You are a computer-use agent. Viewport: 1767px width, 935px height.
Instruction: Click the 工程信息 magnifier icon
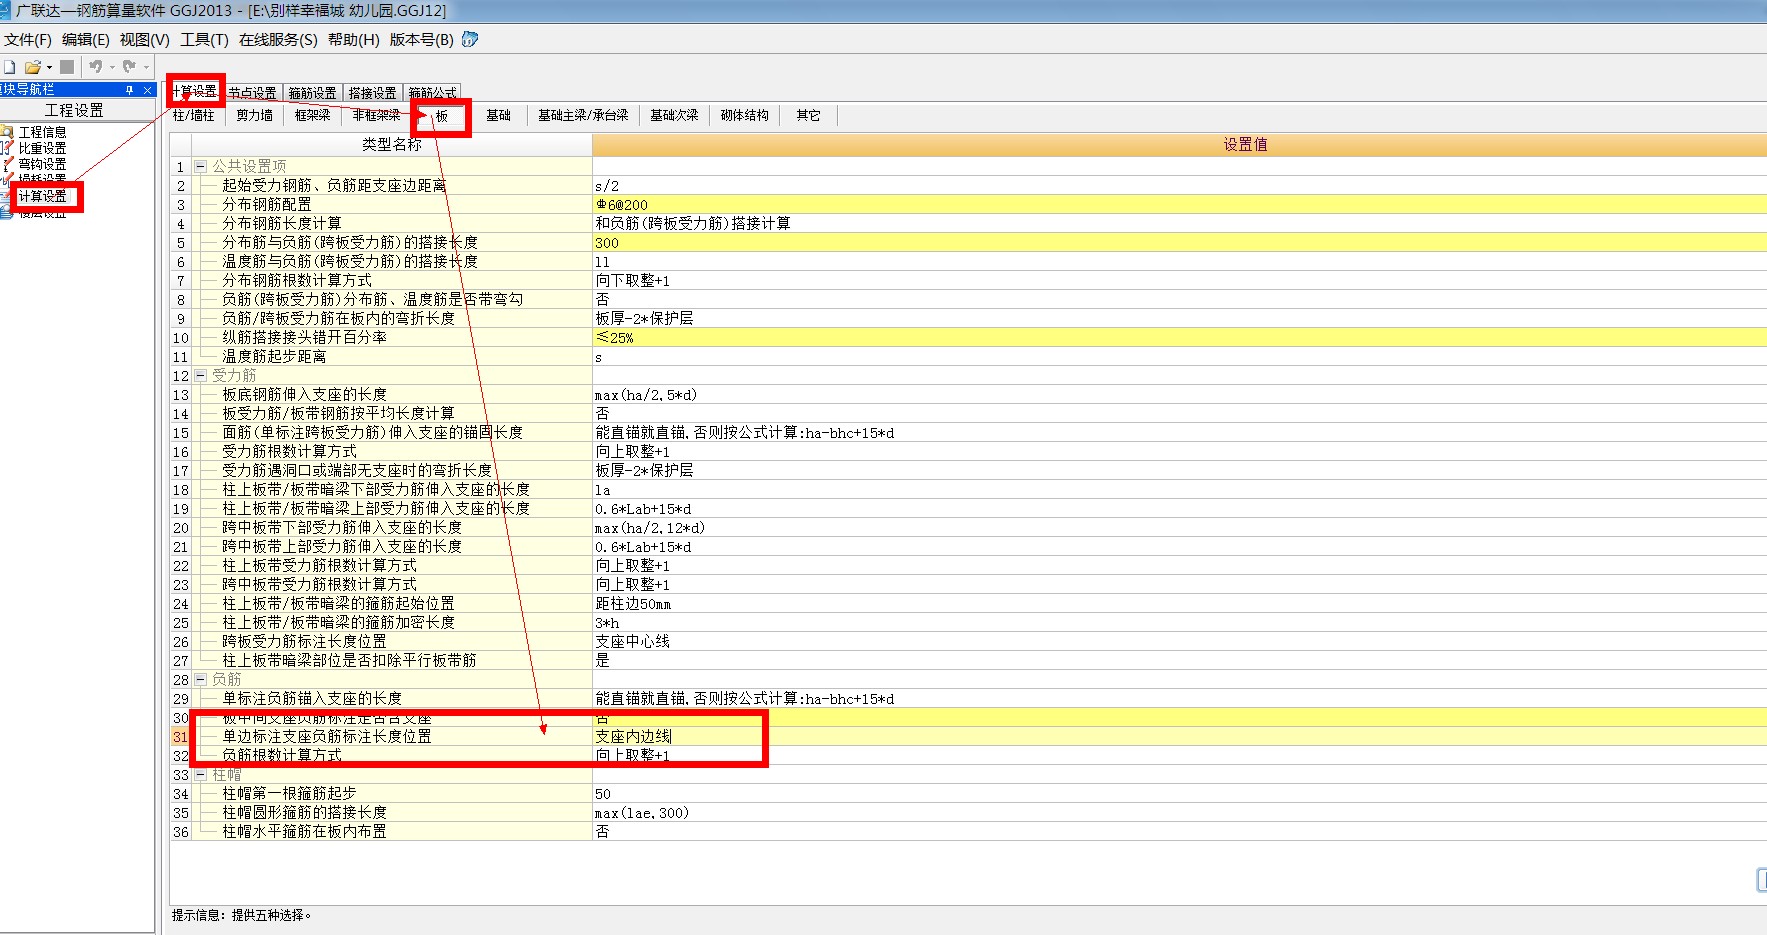8,132
